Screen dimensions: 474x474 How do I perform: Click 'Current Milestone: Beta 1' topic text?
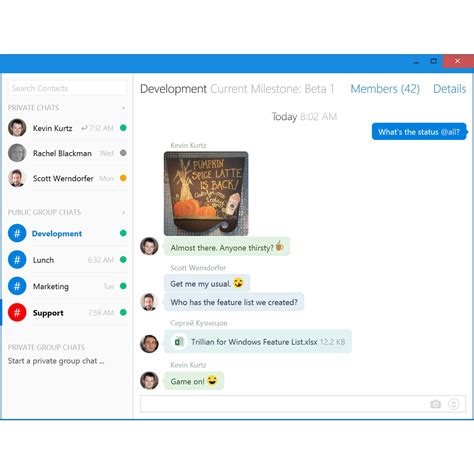pyautogui.click(x=272, y=89)
